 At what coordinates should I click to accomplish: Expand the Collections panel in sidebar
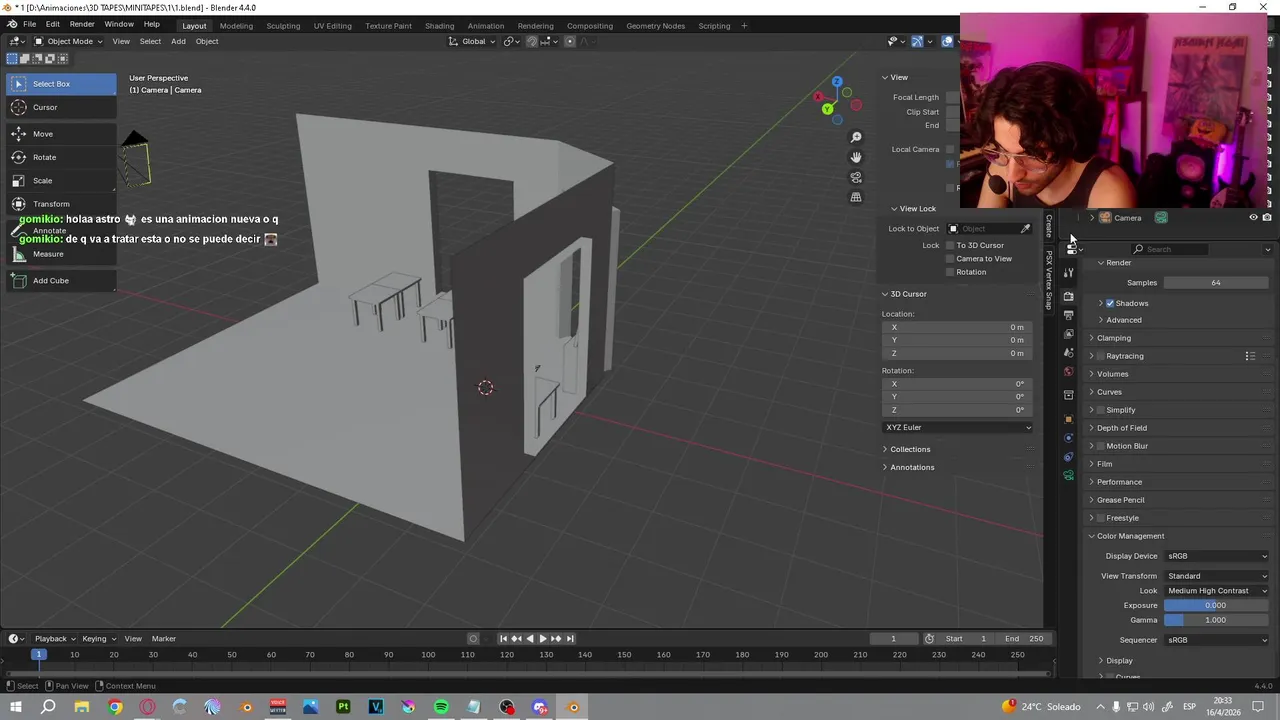[910, 449]
